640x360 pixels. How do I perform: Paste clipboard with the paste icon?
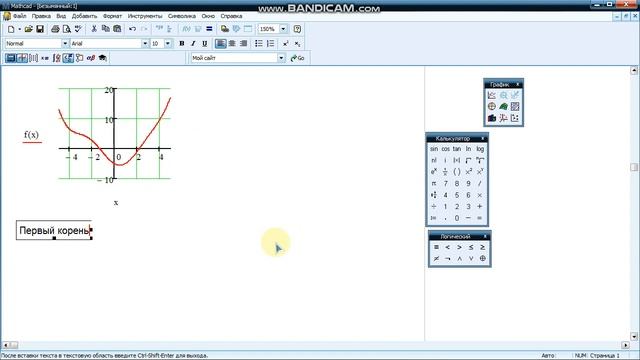[117, 29]
